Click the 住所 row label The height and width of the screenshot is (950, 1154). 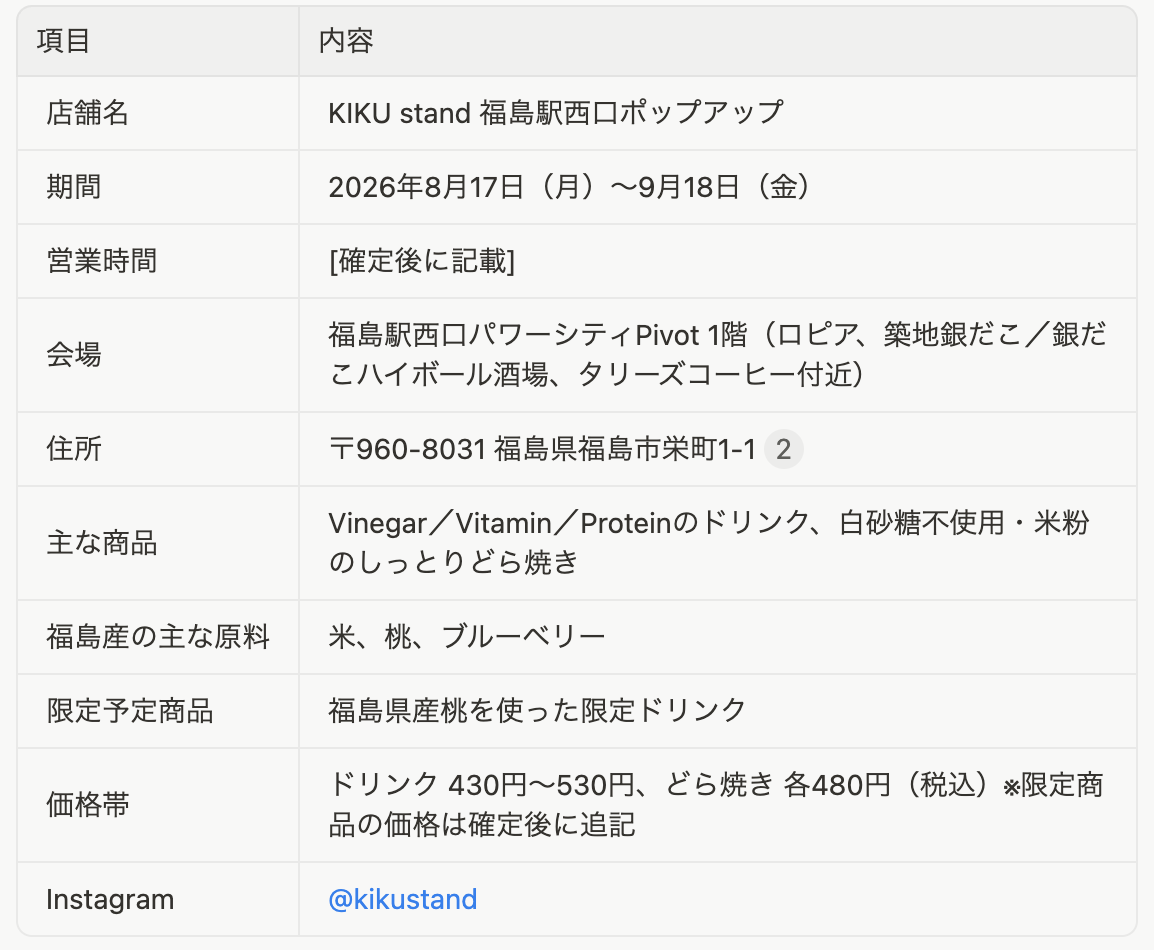tap(74, 449)
